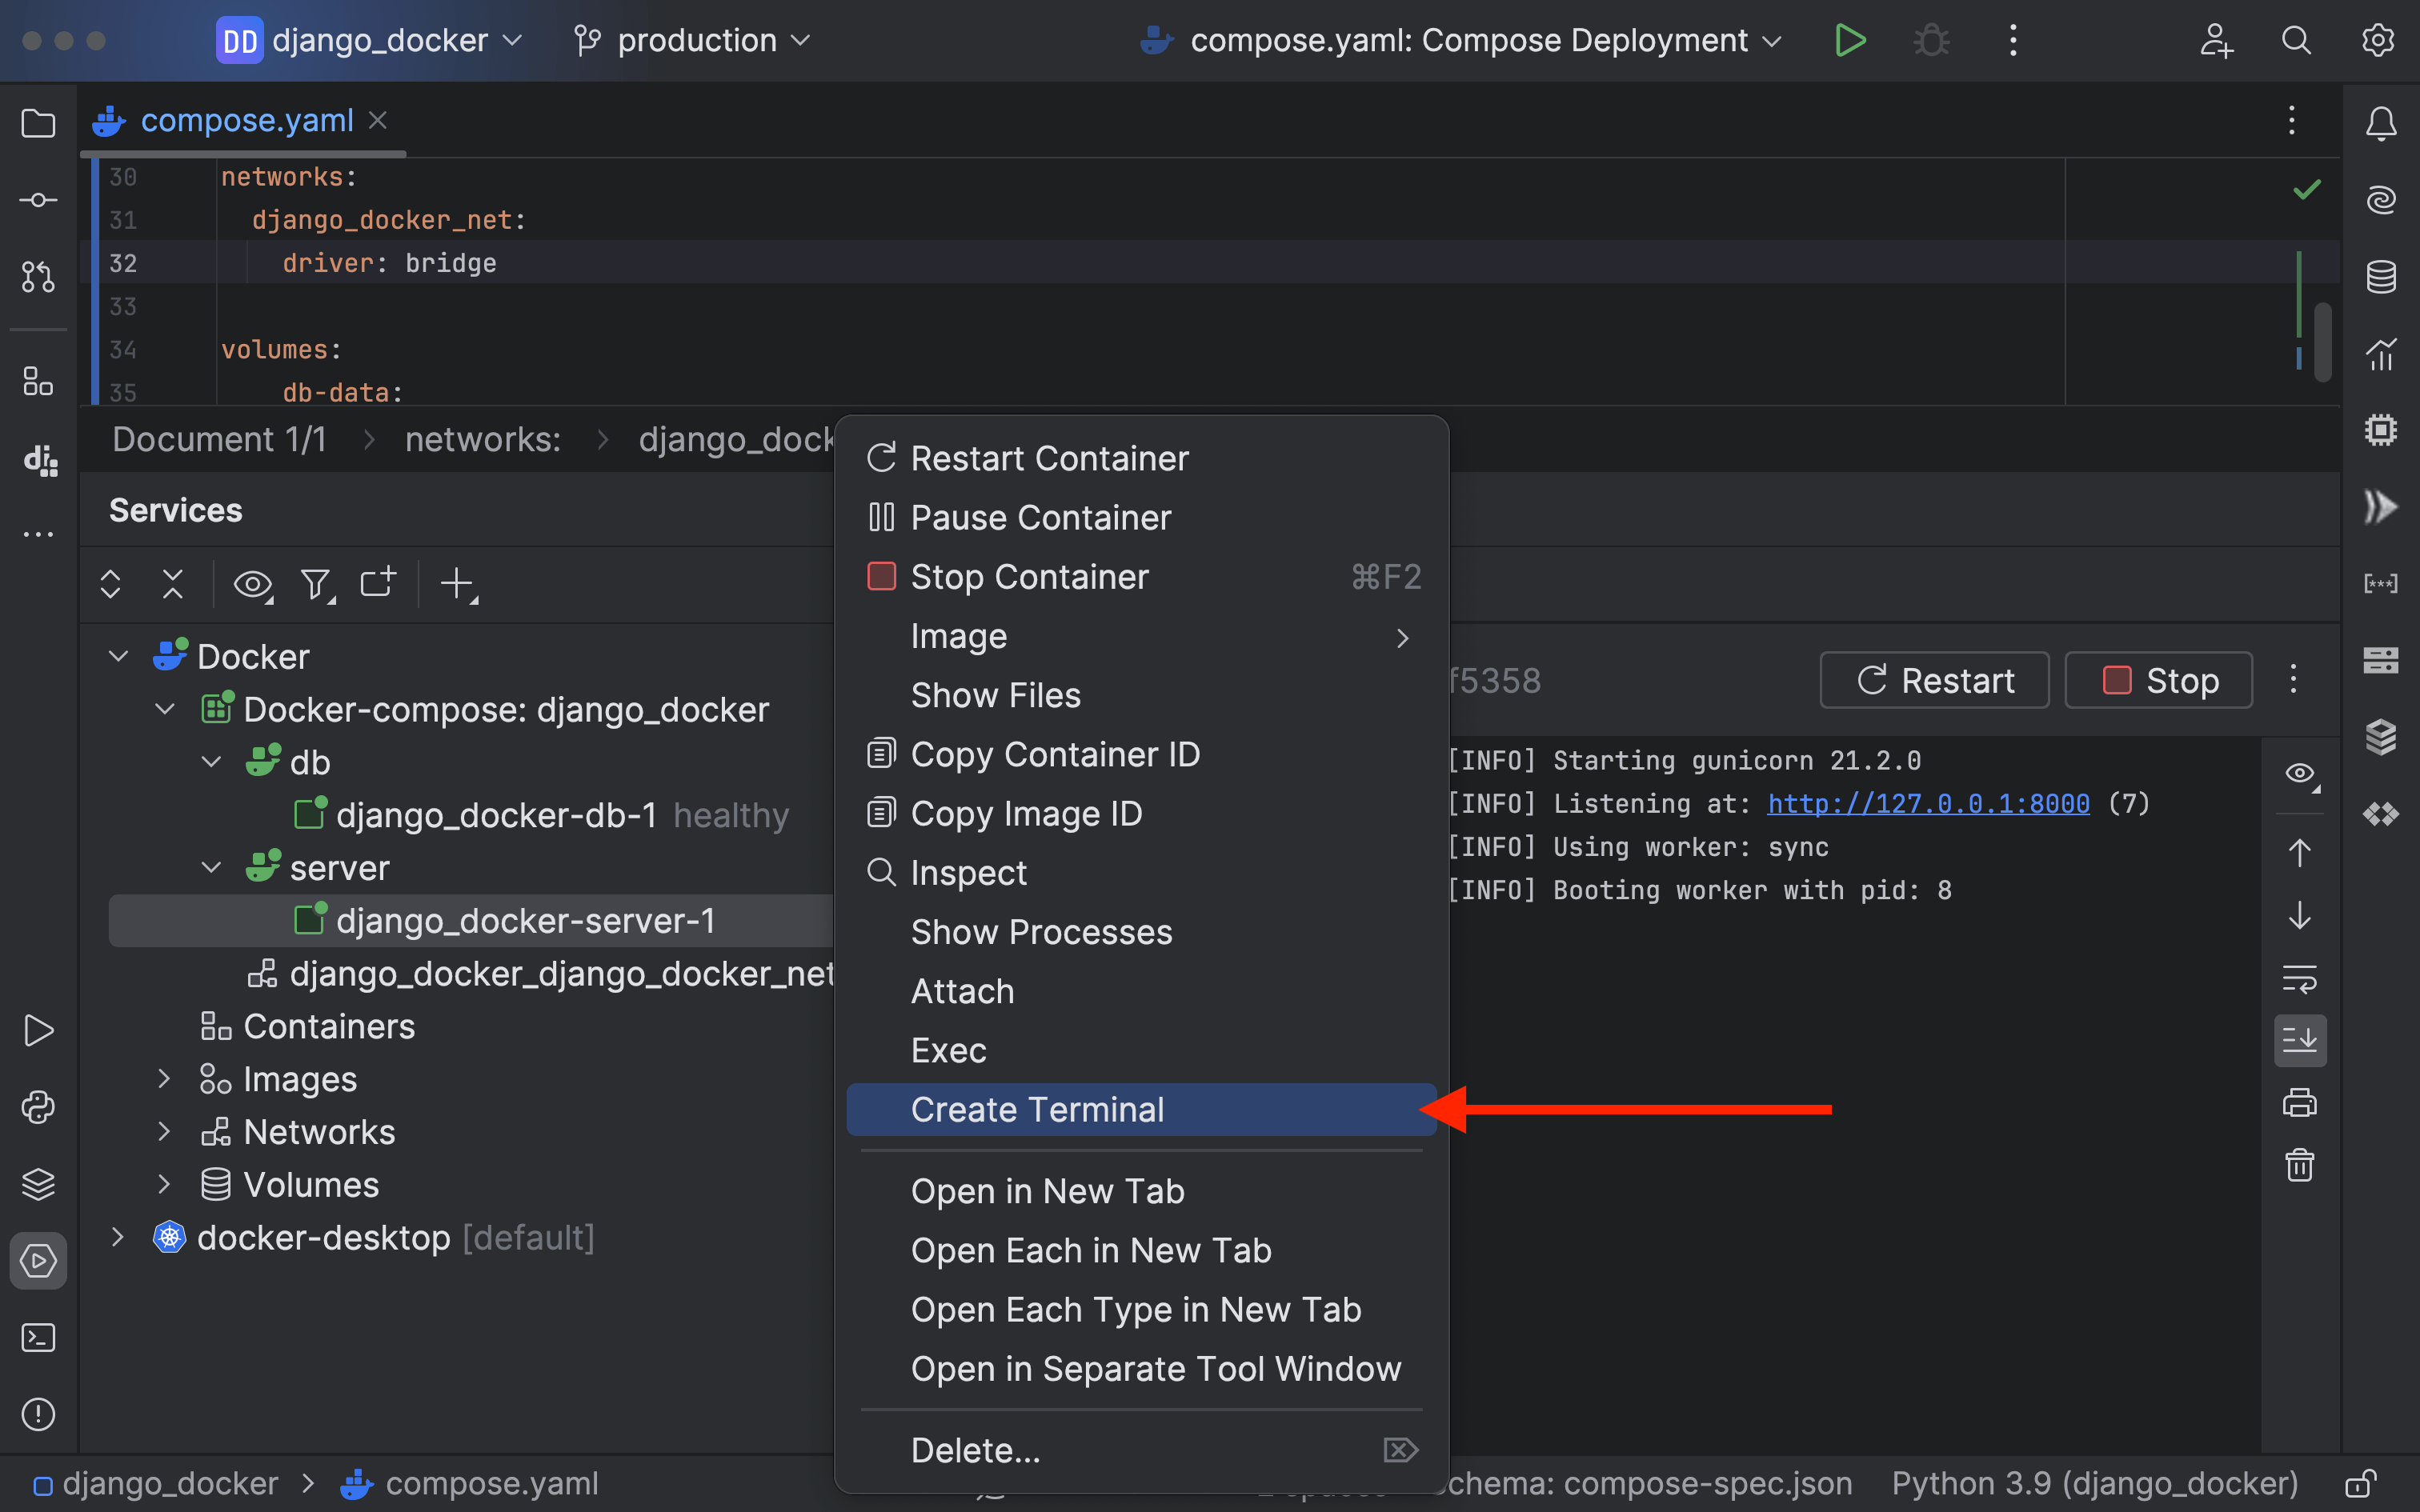The width and height of the screenshot is (2420, 1512).
Task: Open the Python Console sidebar icon
Action: (x=38, y=1107)
